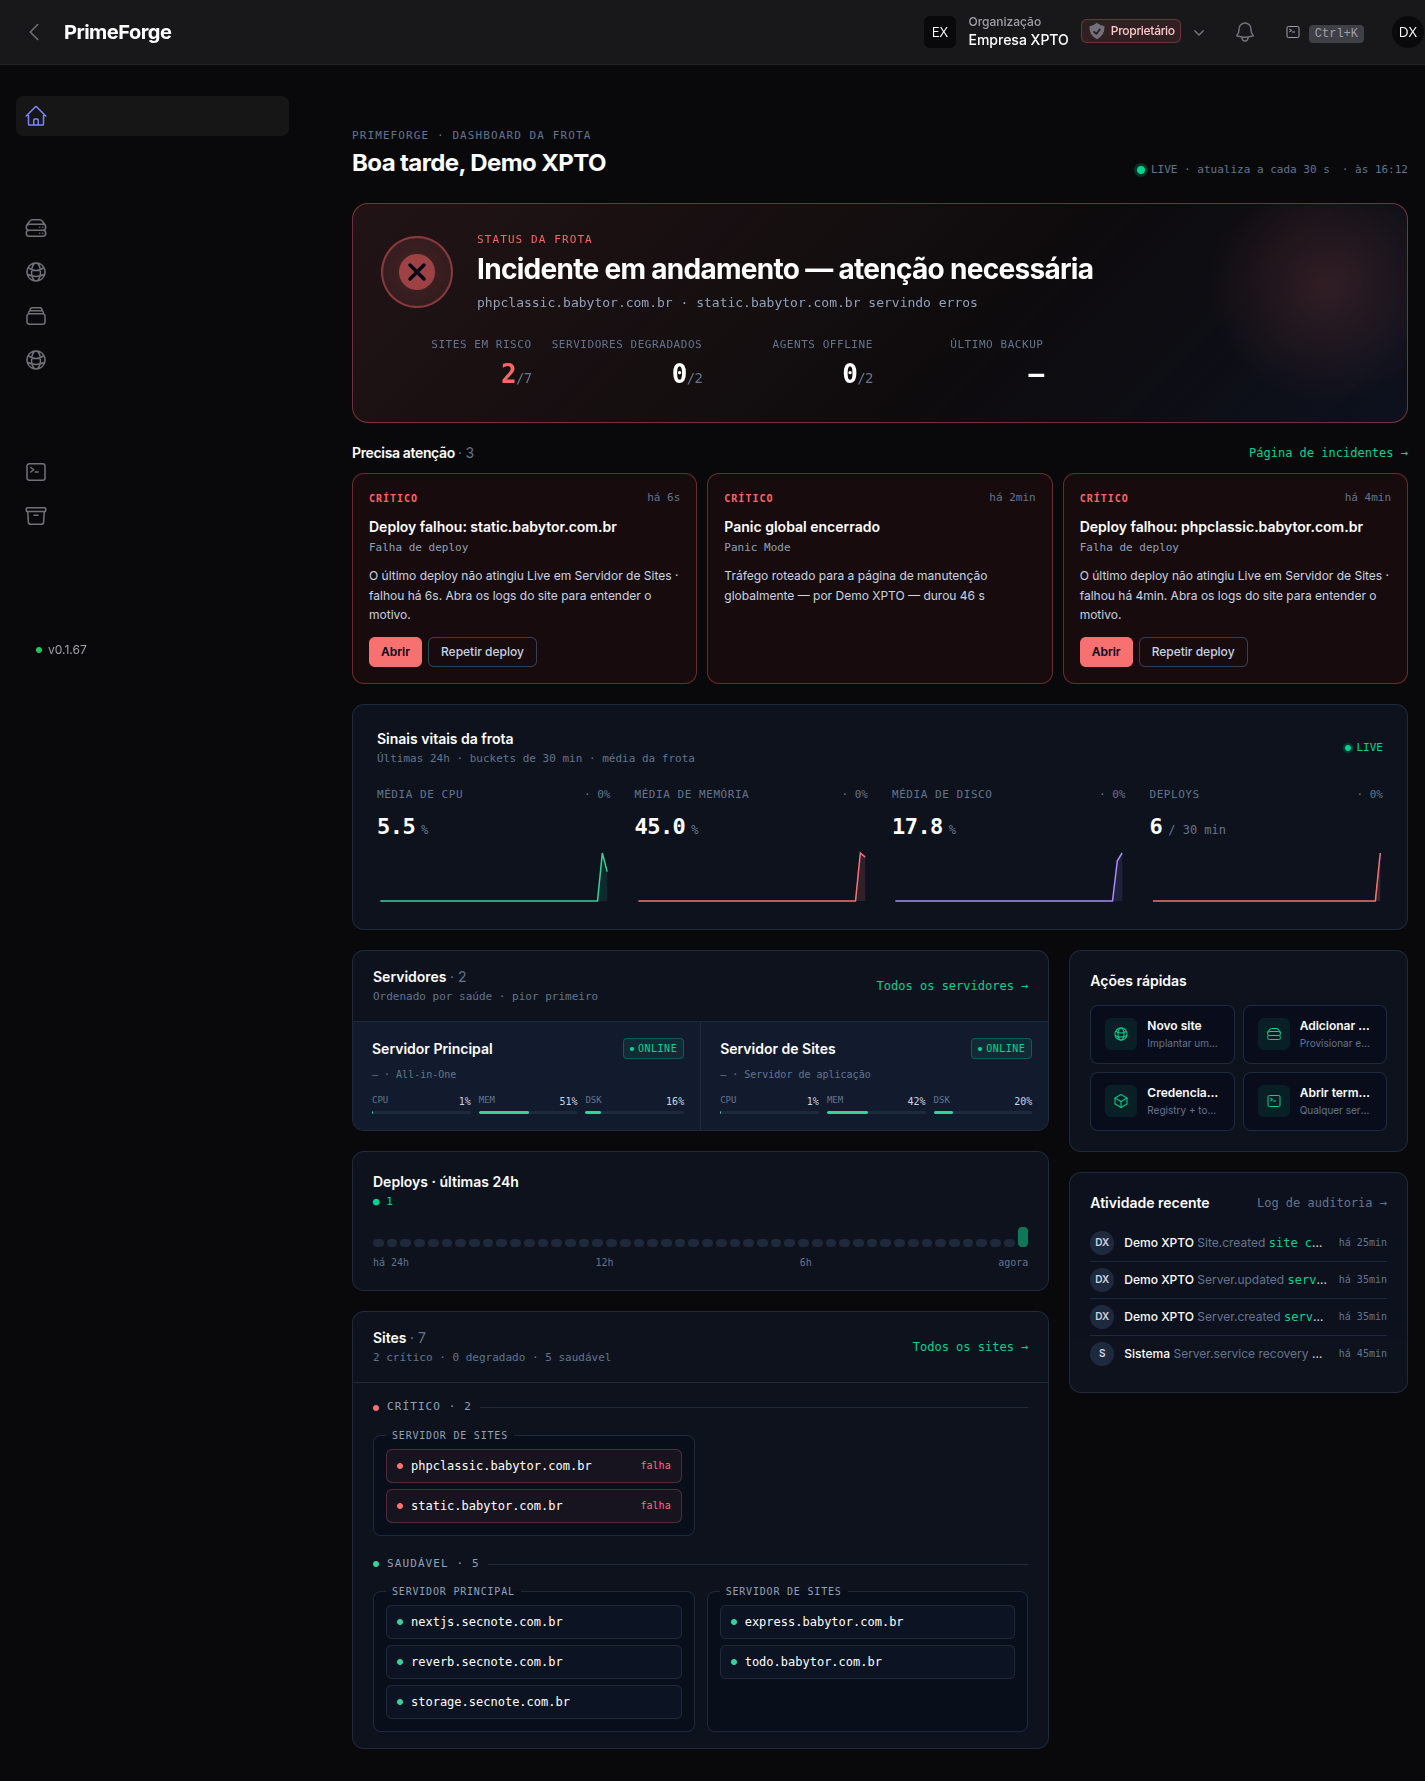
Task: Open the Home dashboard icon in sidebar
Action: tap(36, 116)
